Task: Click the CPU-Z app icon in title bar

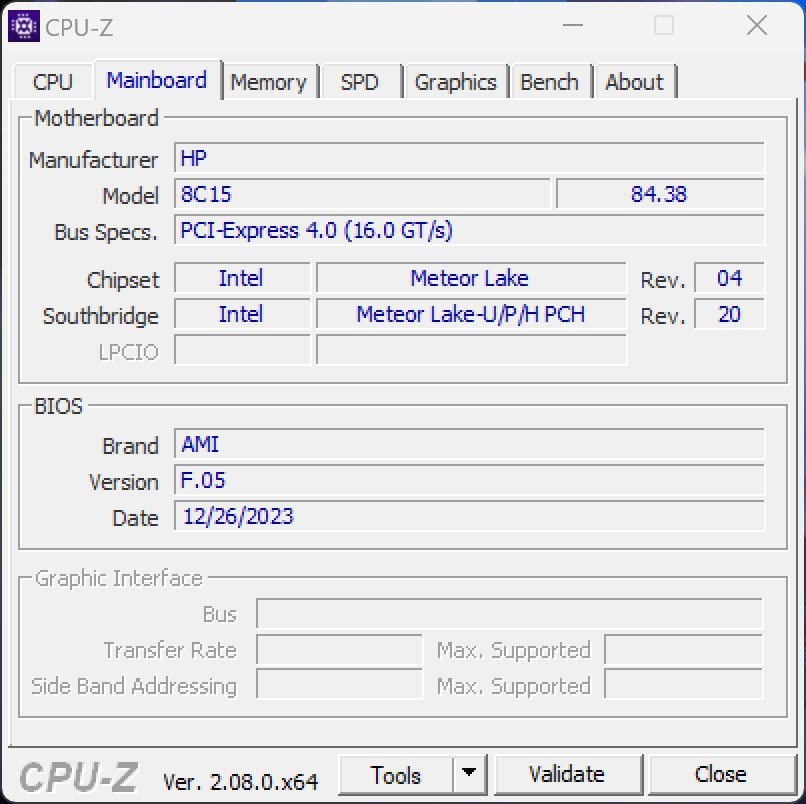Action: (x=24, y=26)
